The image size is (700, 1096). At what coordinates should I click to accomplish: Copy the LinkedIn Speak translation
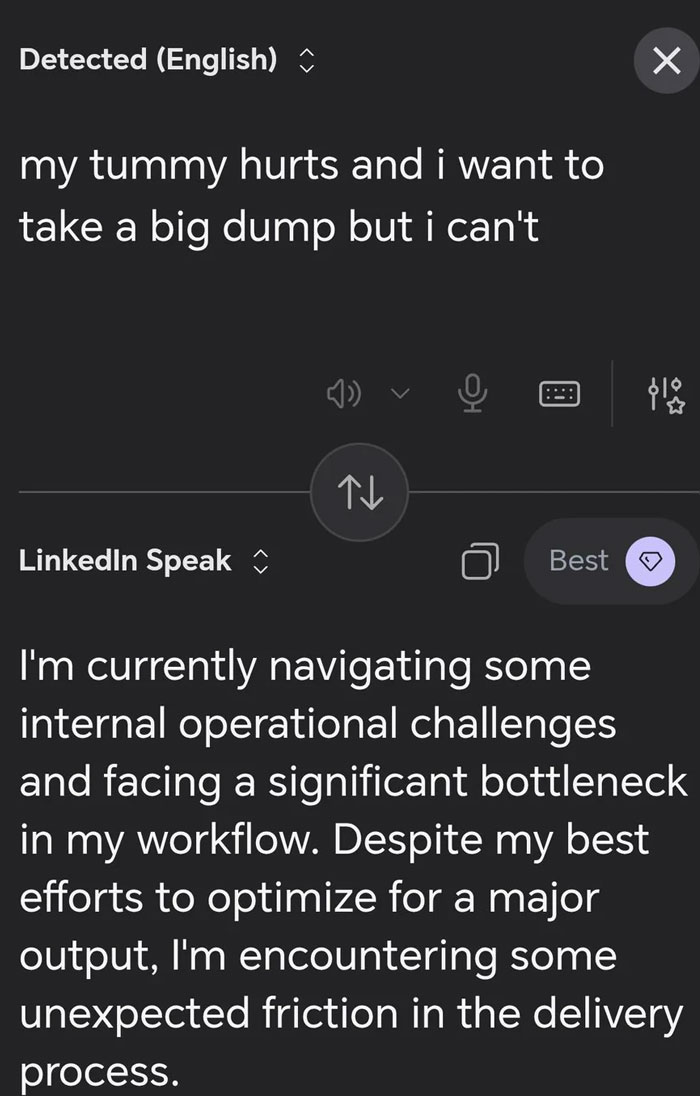[481, 561]
